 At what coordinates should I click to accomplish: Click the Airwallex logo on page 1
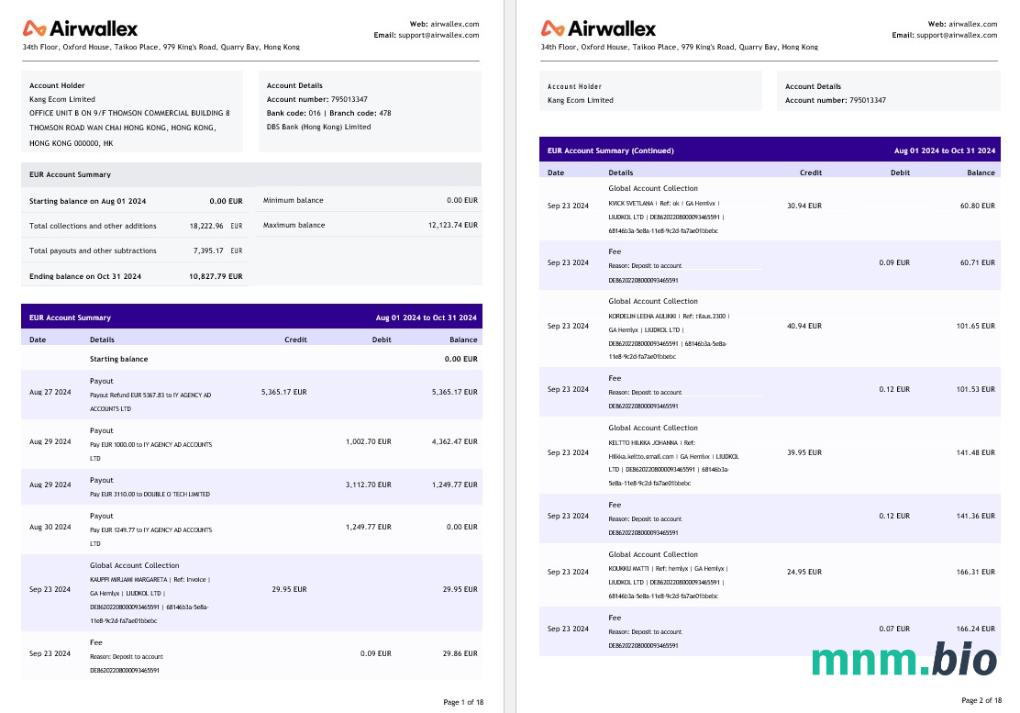click(x=80, y=28)
